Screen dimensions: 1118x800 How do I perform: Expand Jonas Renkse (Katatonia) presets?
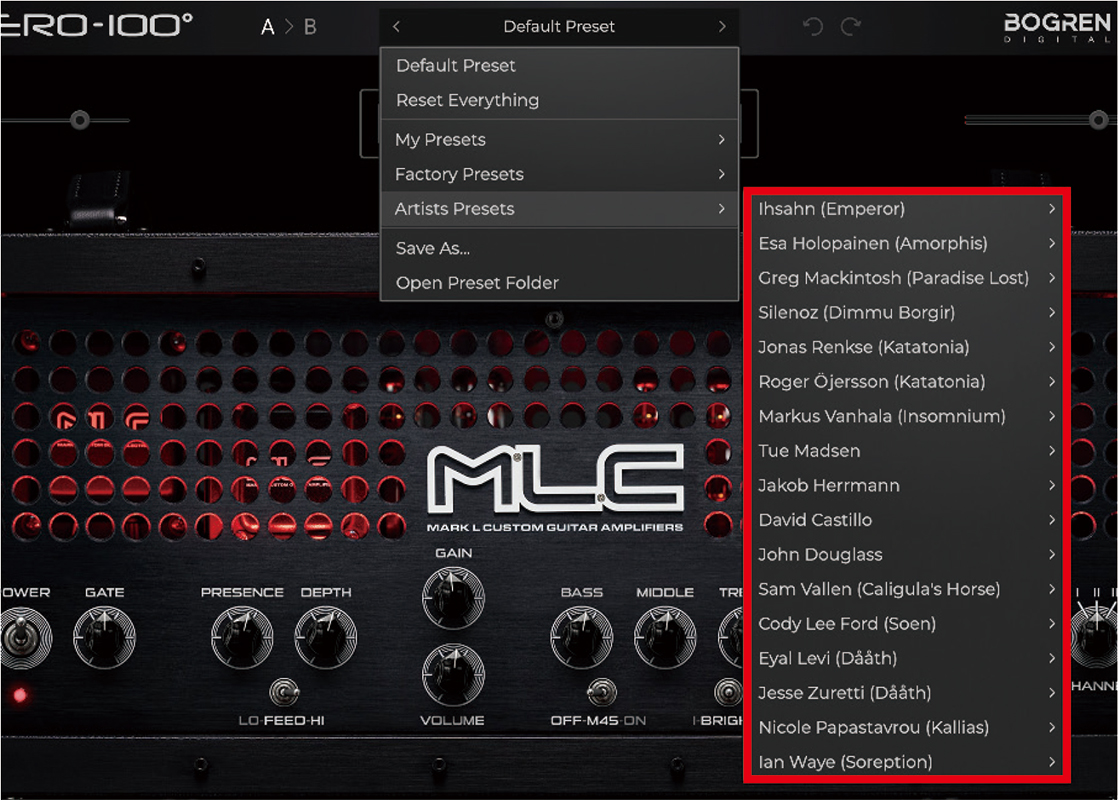(906, 347)
